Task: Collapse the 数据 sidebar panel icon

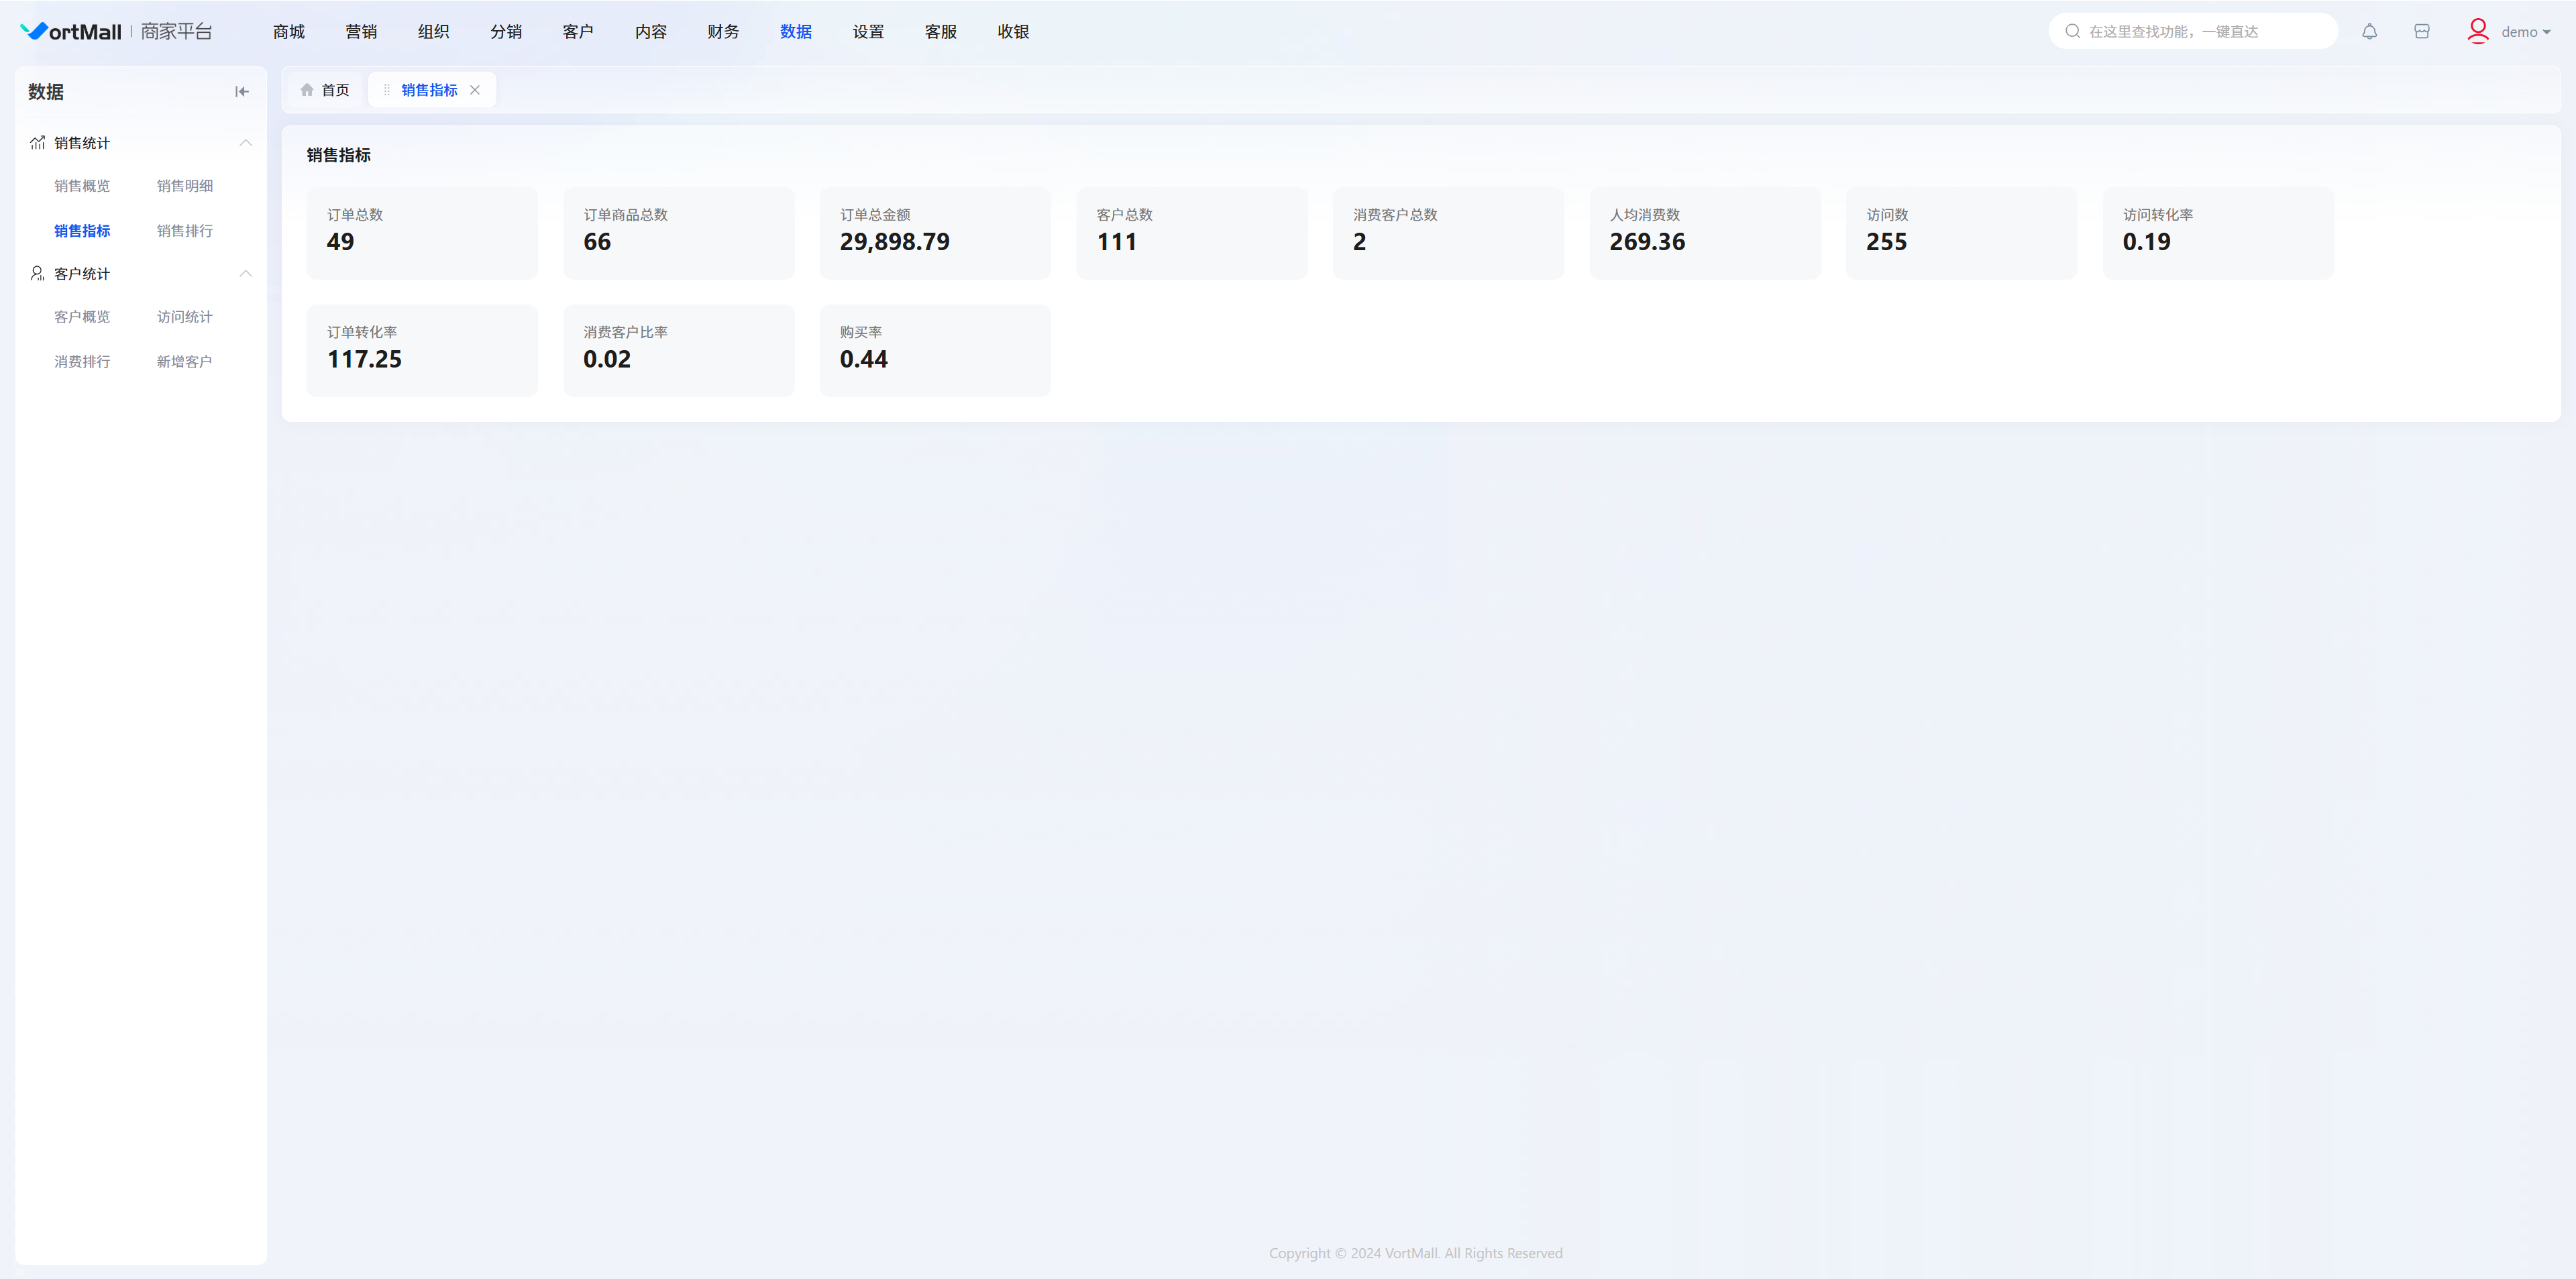Action: [241, 92]
